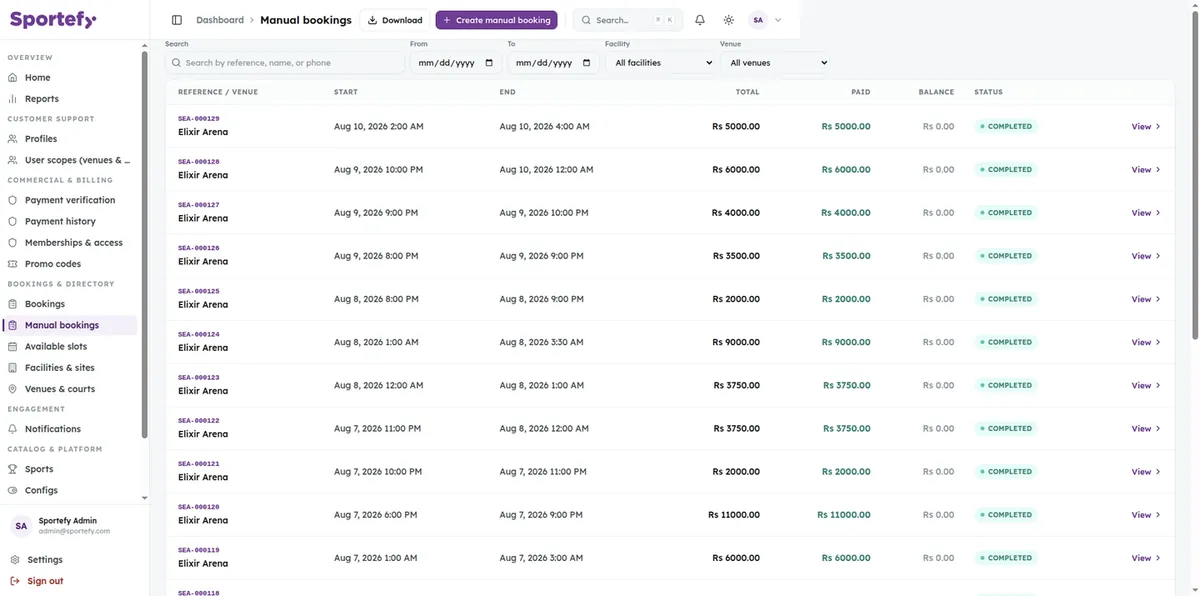Viewport: 1200px width, 596px height.
Task: Go to Dashboard breadcrumb link
Action: (x=220, y=20)
